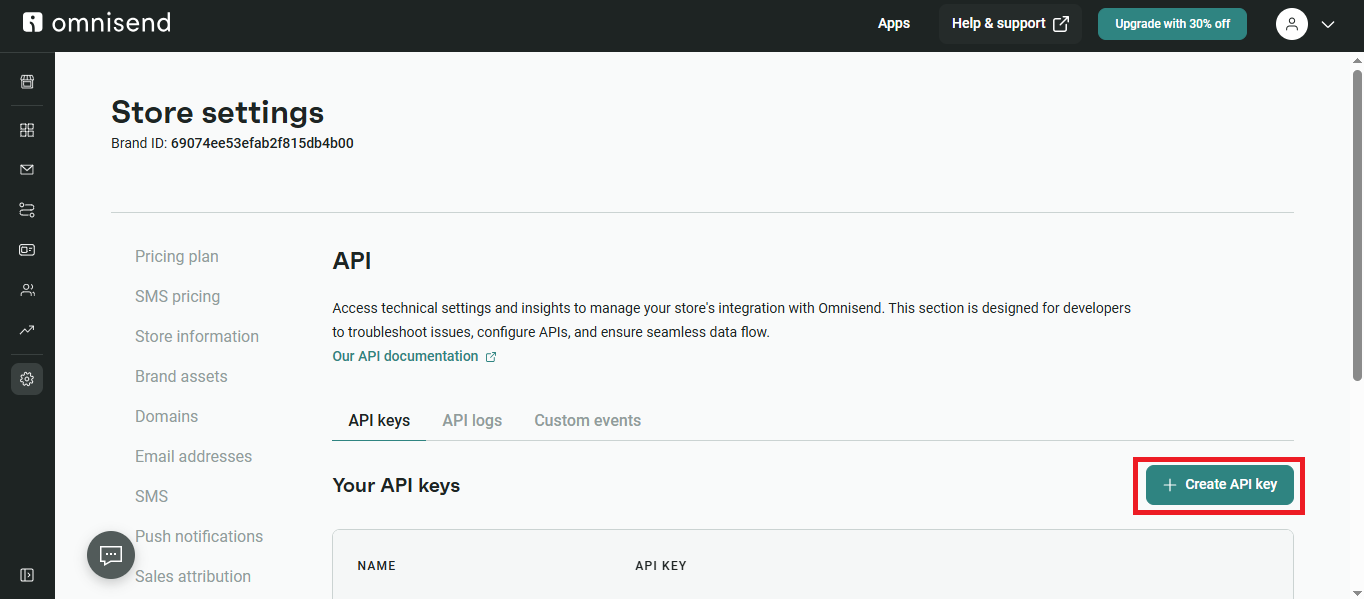1364x599 pixels.
Task: Open Reports trend arrow icon
Action: point(27,330)
